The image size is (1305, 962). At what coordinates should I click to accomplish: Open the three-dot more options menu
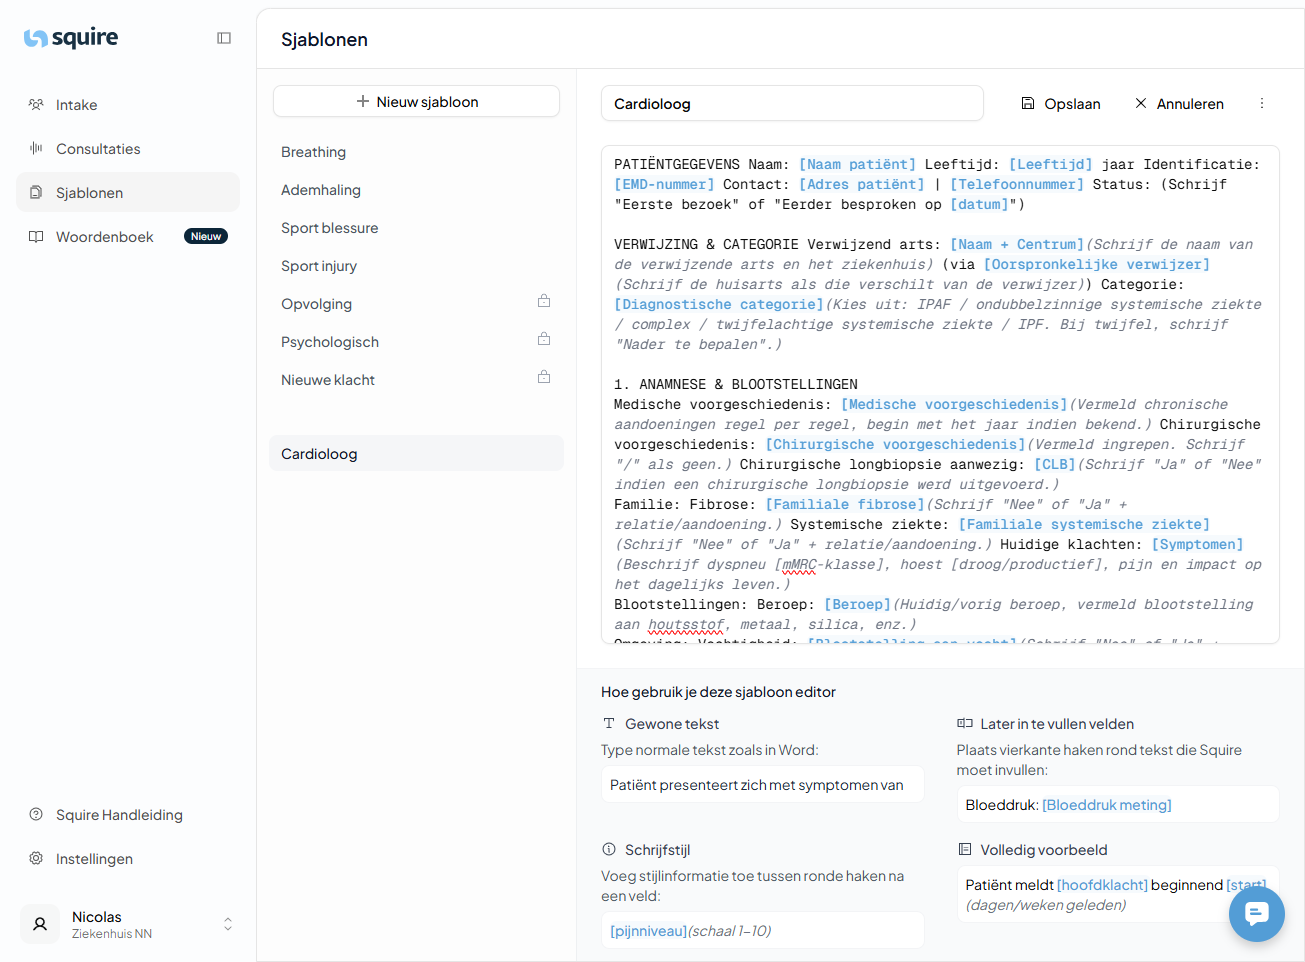click(1262, 104)
